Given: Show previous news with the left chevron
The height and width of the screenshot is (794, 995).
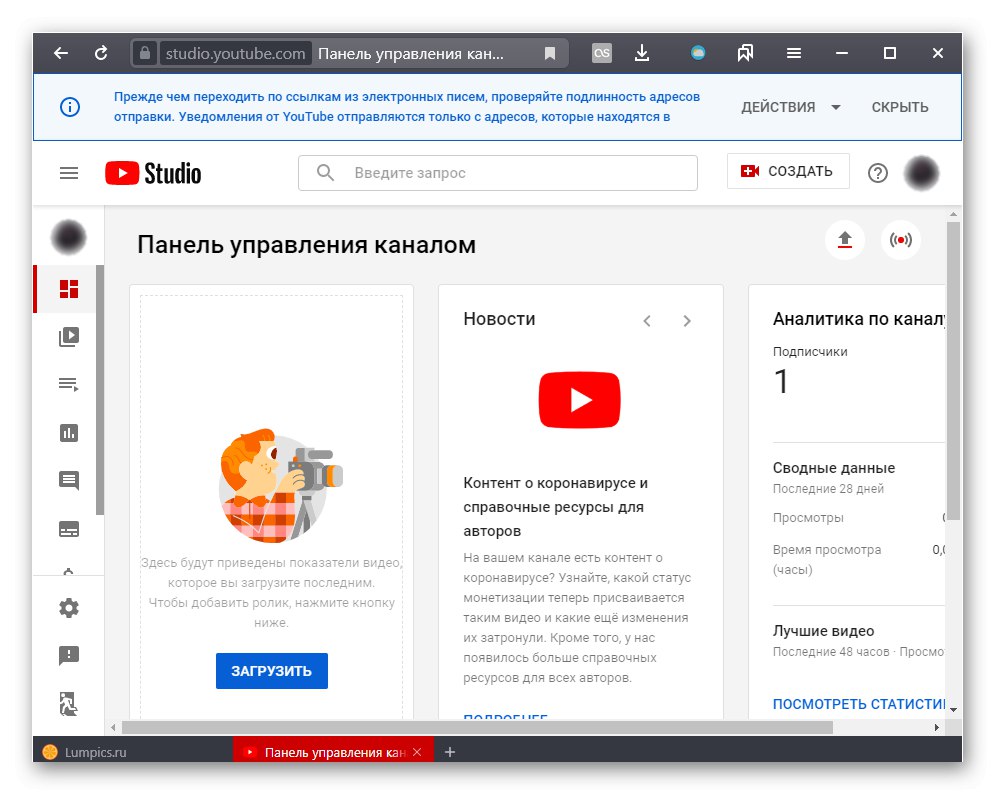Looking at the screenshot, I should pyautogui.click(x=647, y=321).
